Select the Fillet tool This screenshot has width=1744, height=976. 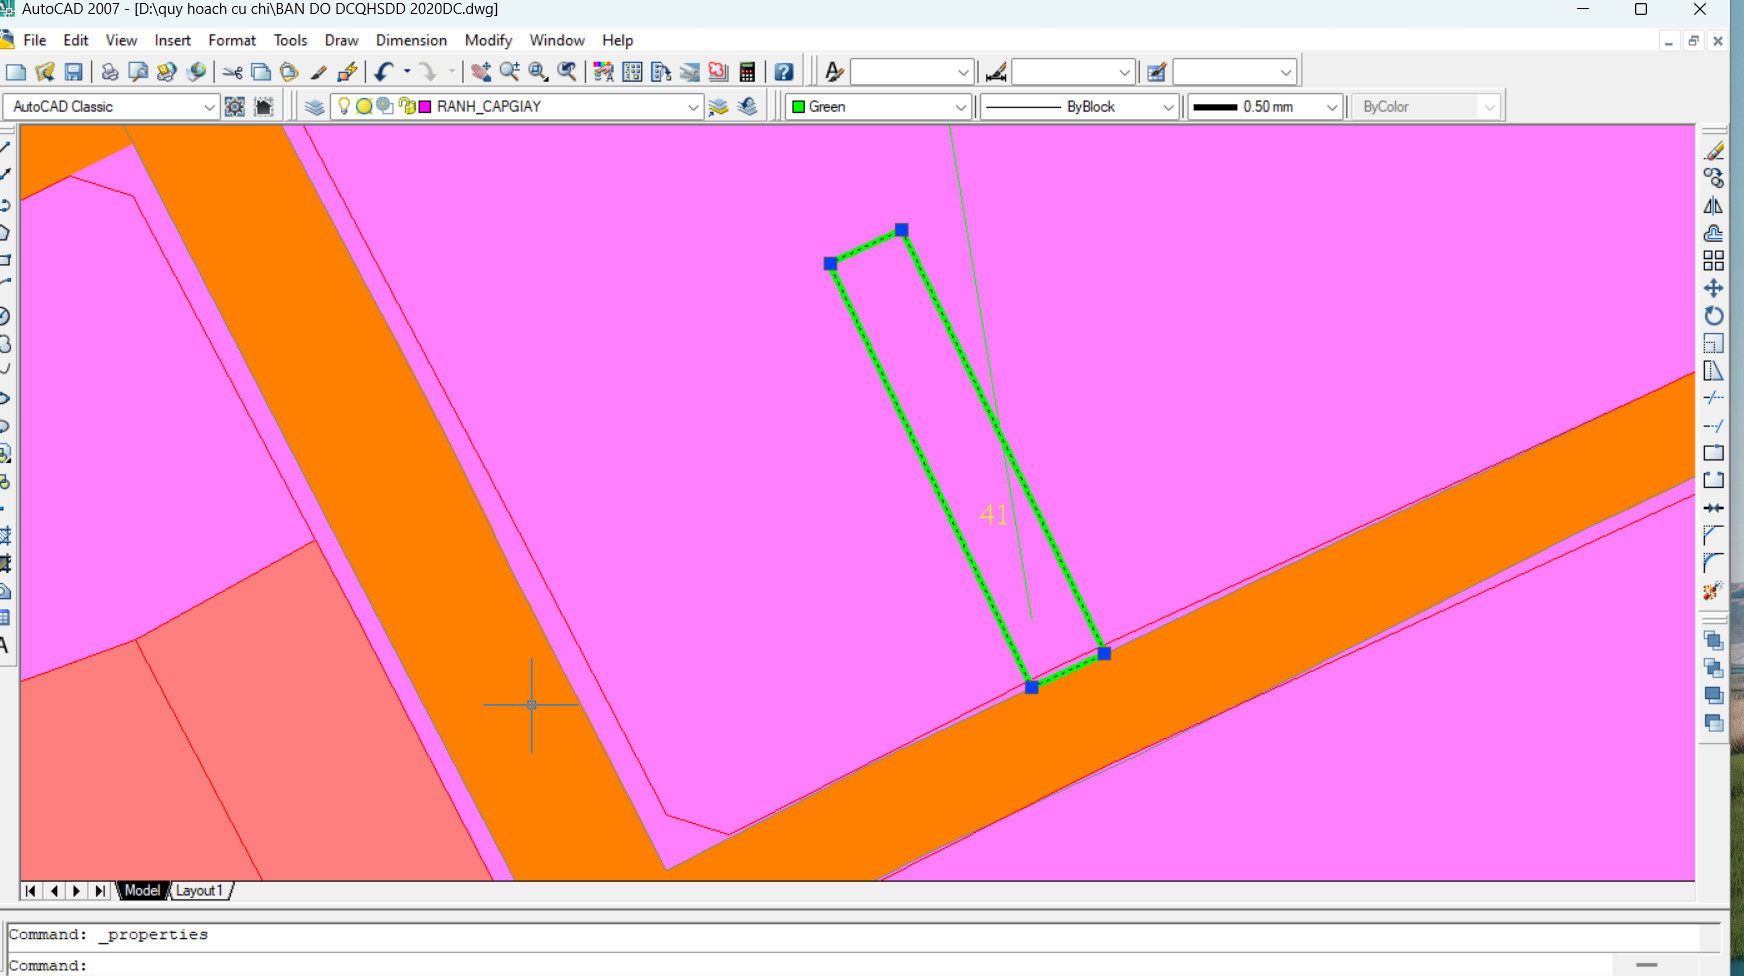1714,563
